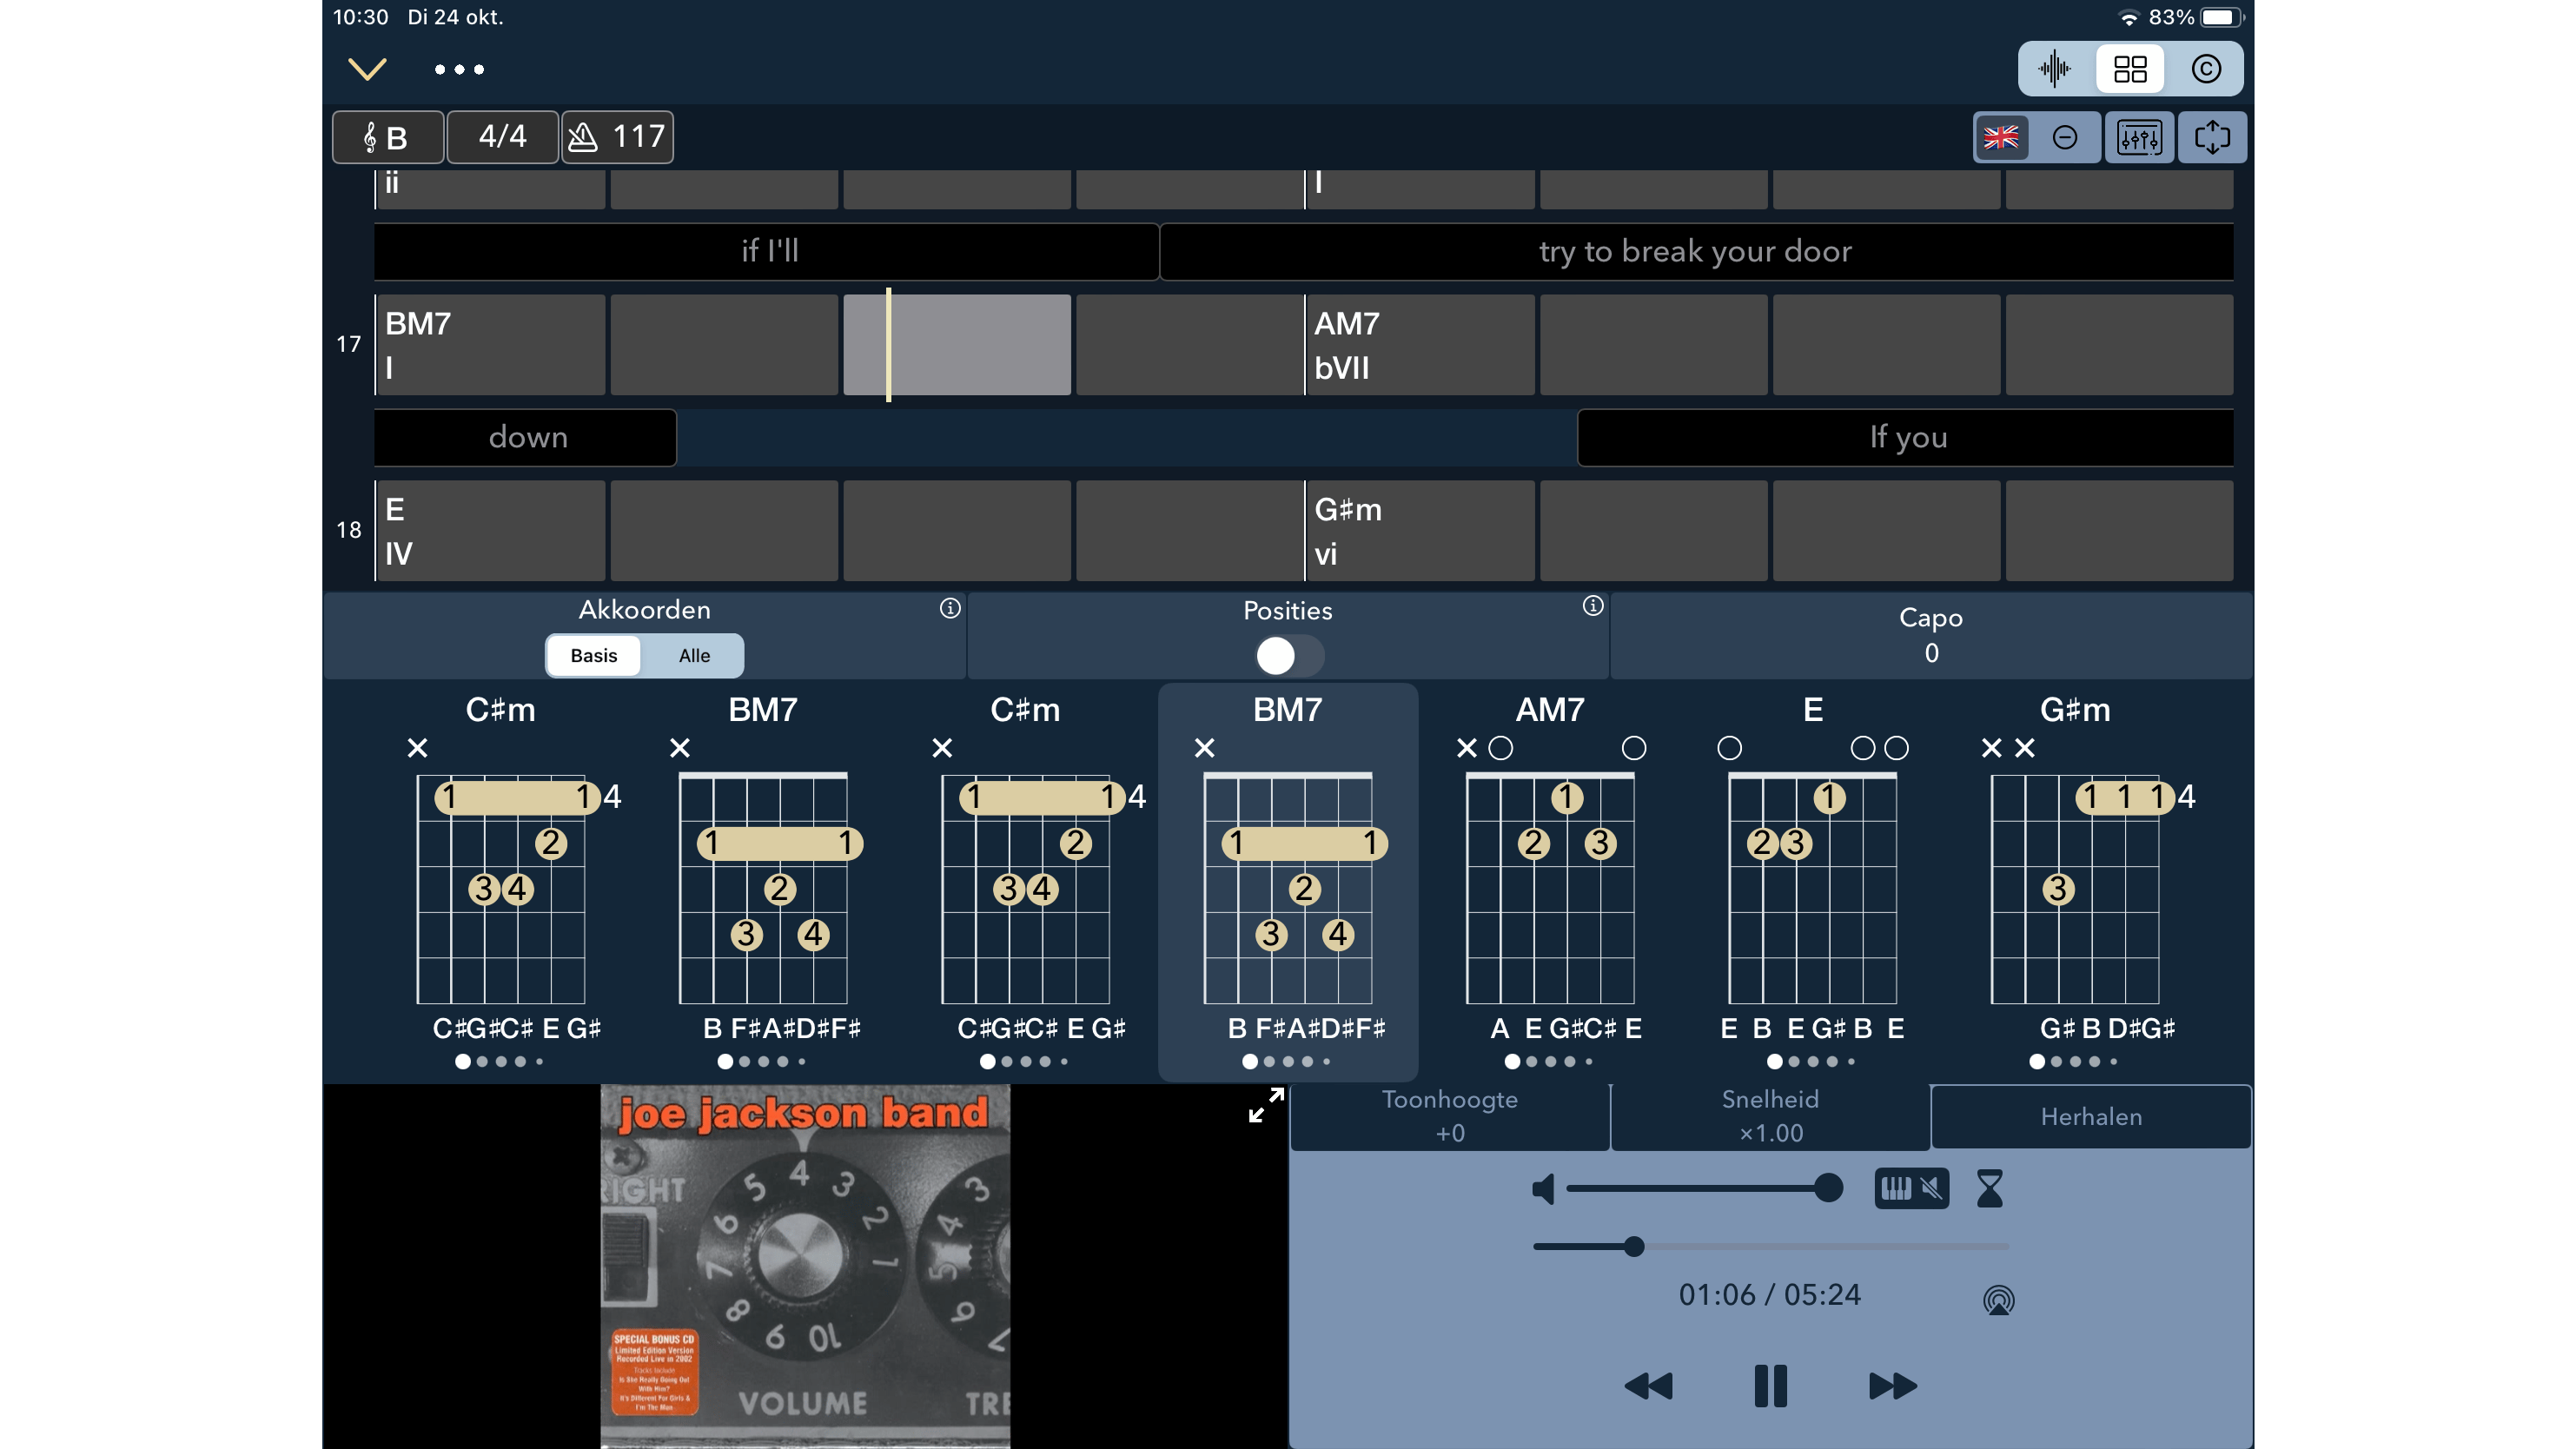Screen dimensions: 2576x1449
Task: Expand the album video to fullscreen
Action: click(x=1265, y=1105)
